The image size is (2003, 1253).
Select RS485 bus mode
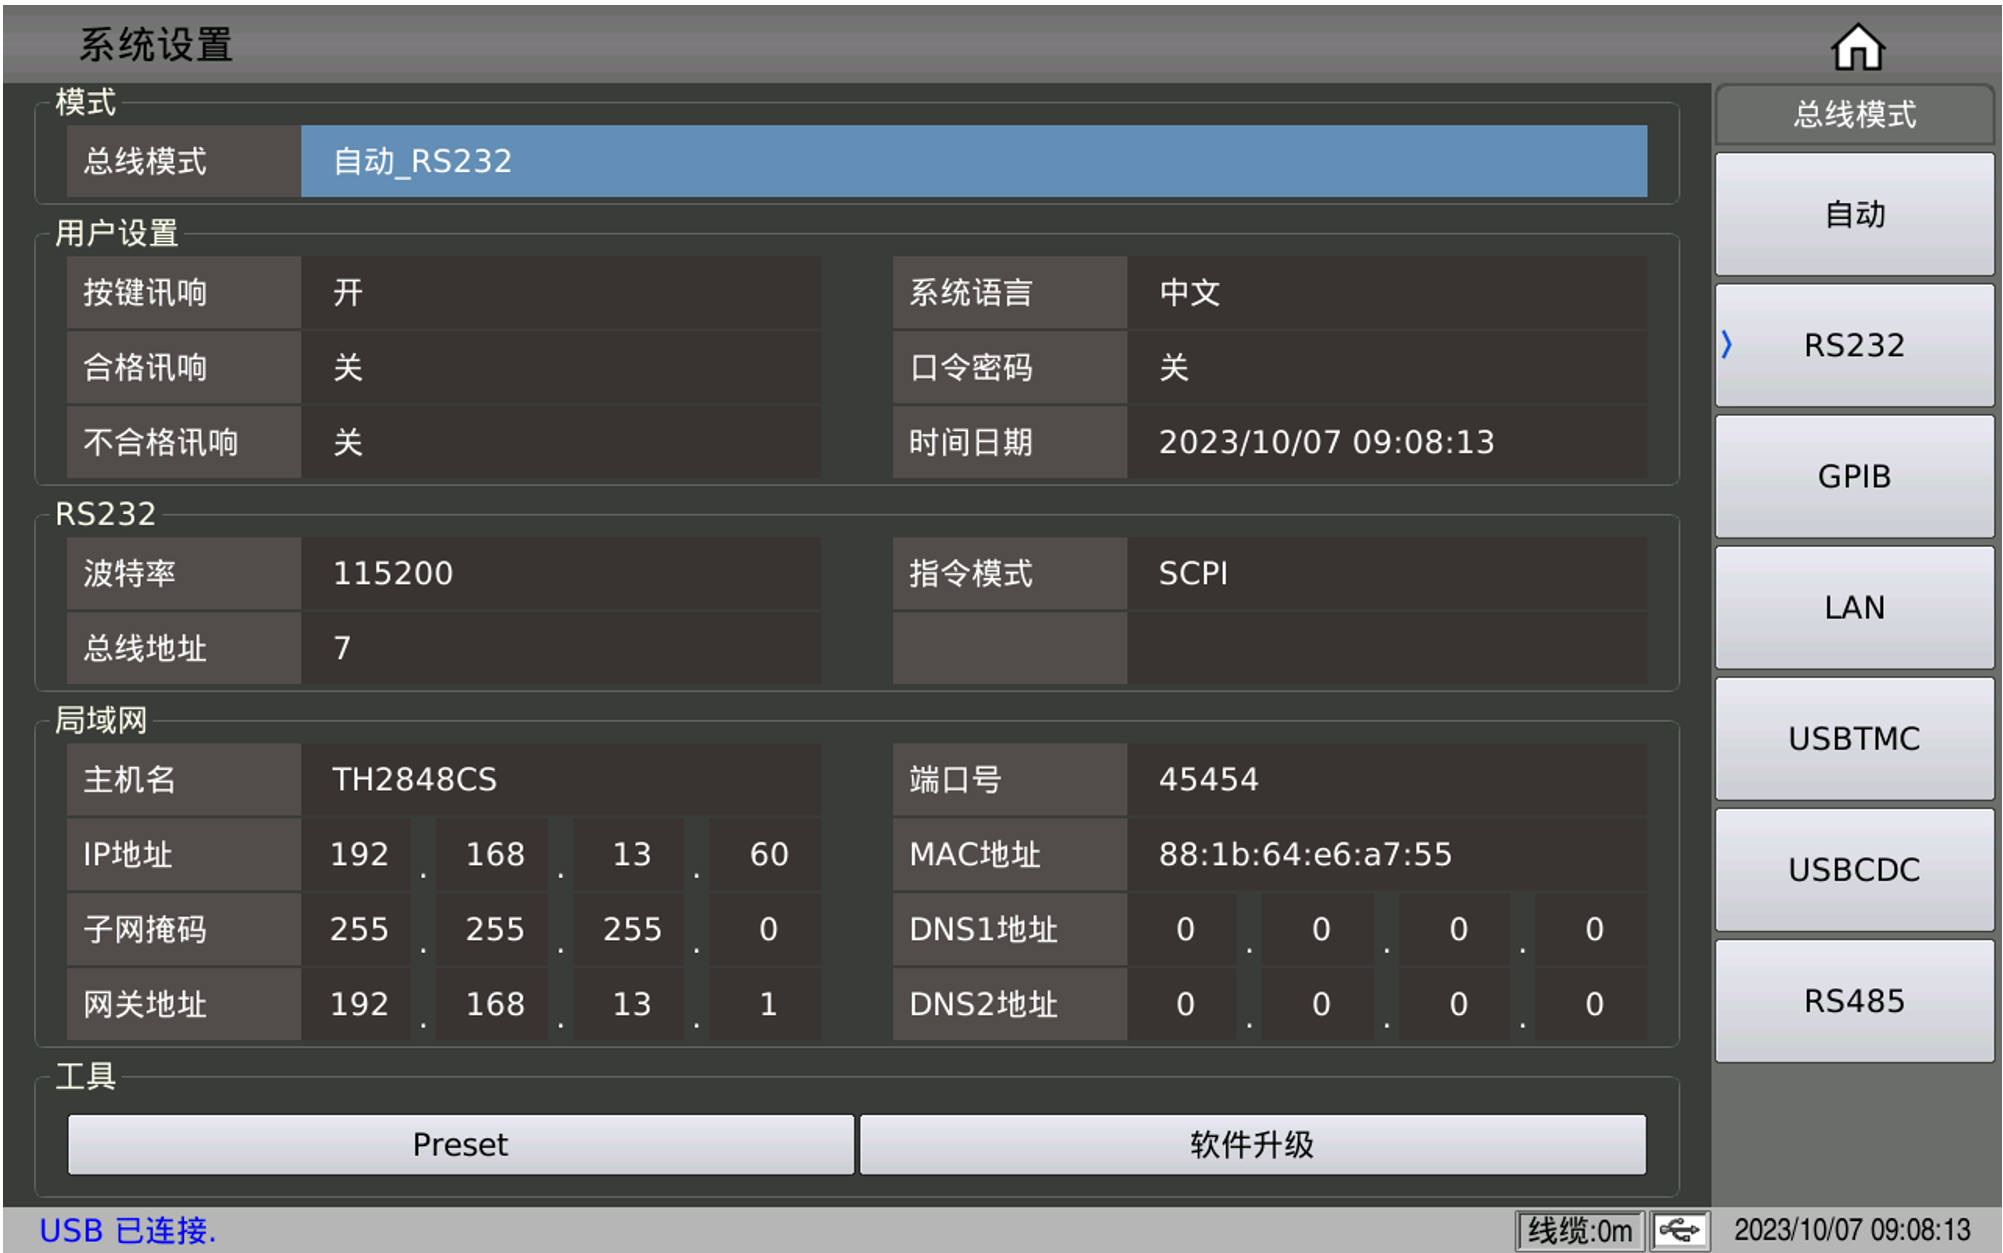[x=1853, y=1000]
